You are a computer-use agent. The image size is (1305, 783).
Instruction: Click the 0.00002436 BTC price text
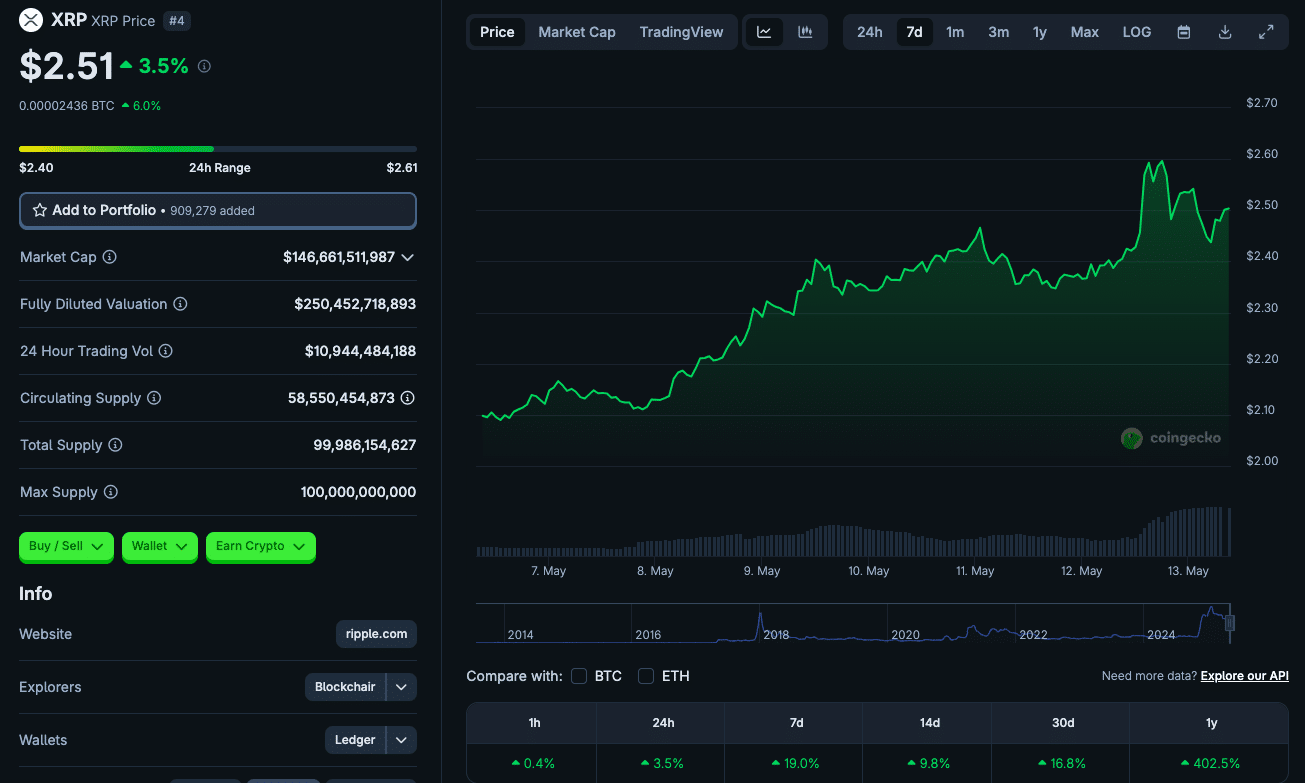67,105
